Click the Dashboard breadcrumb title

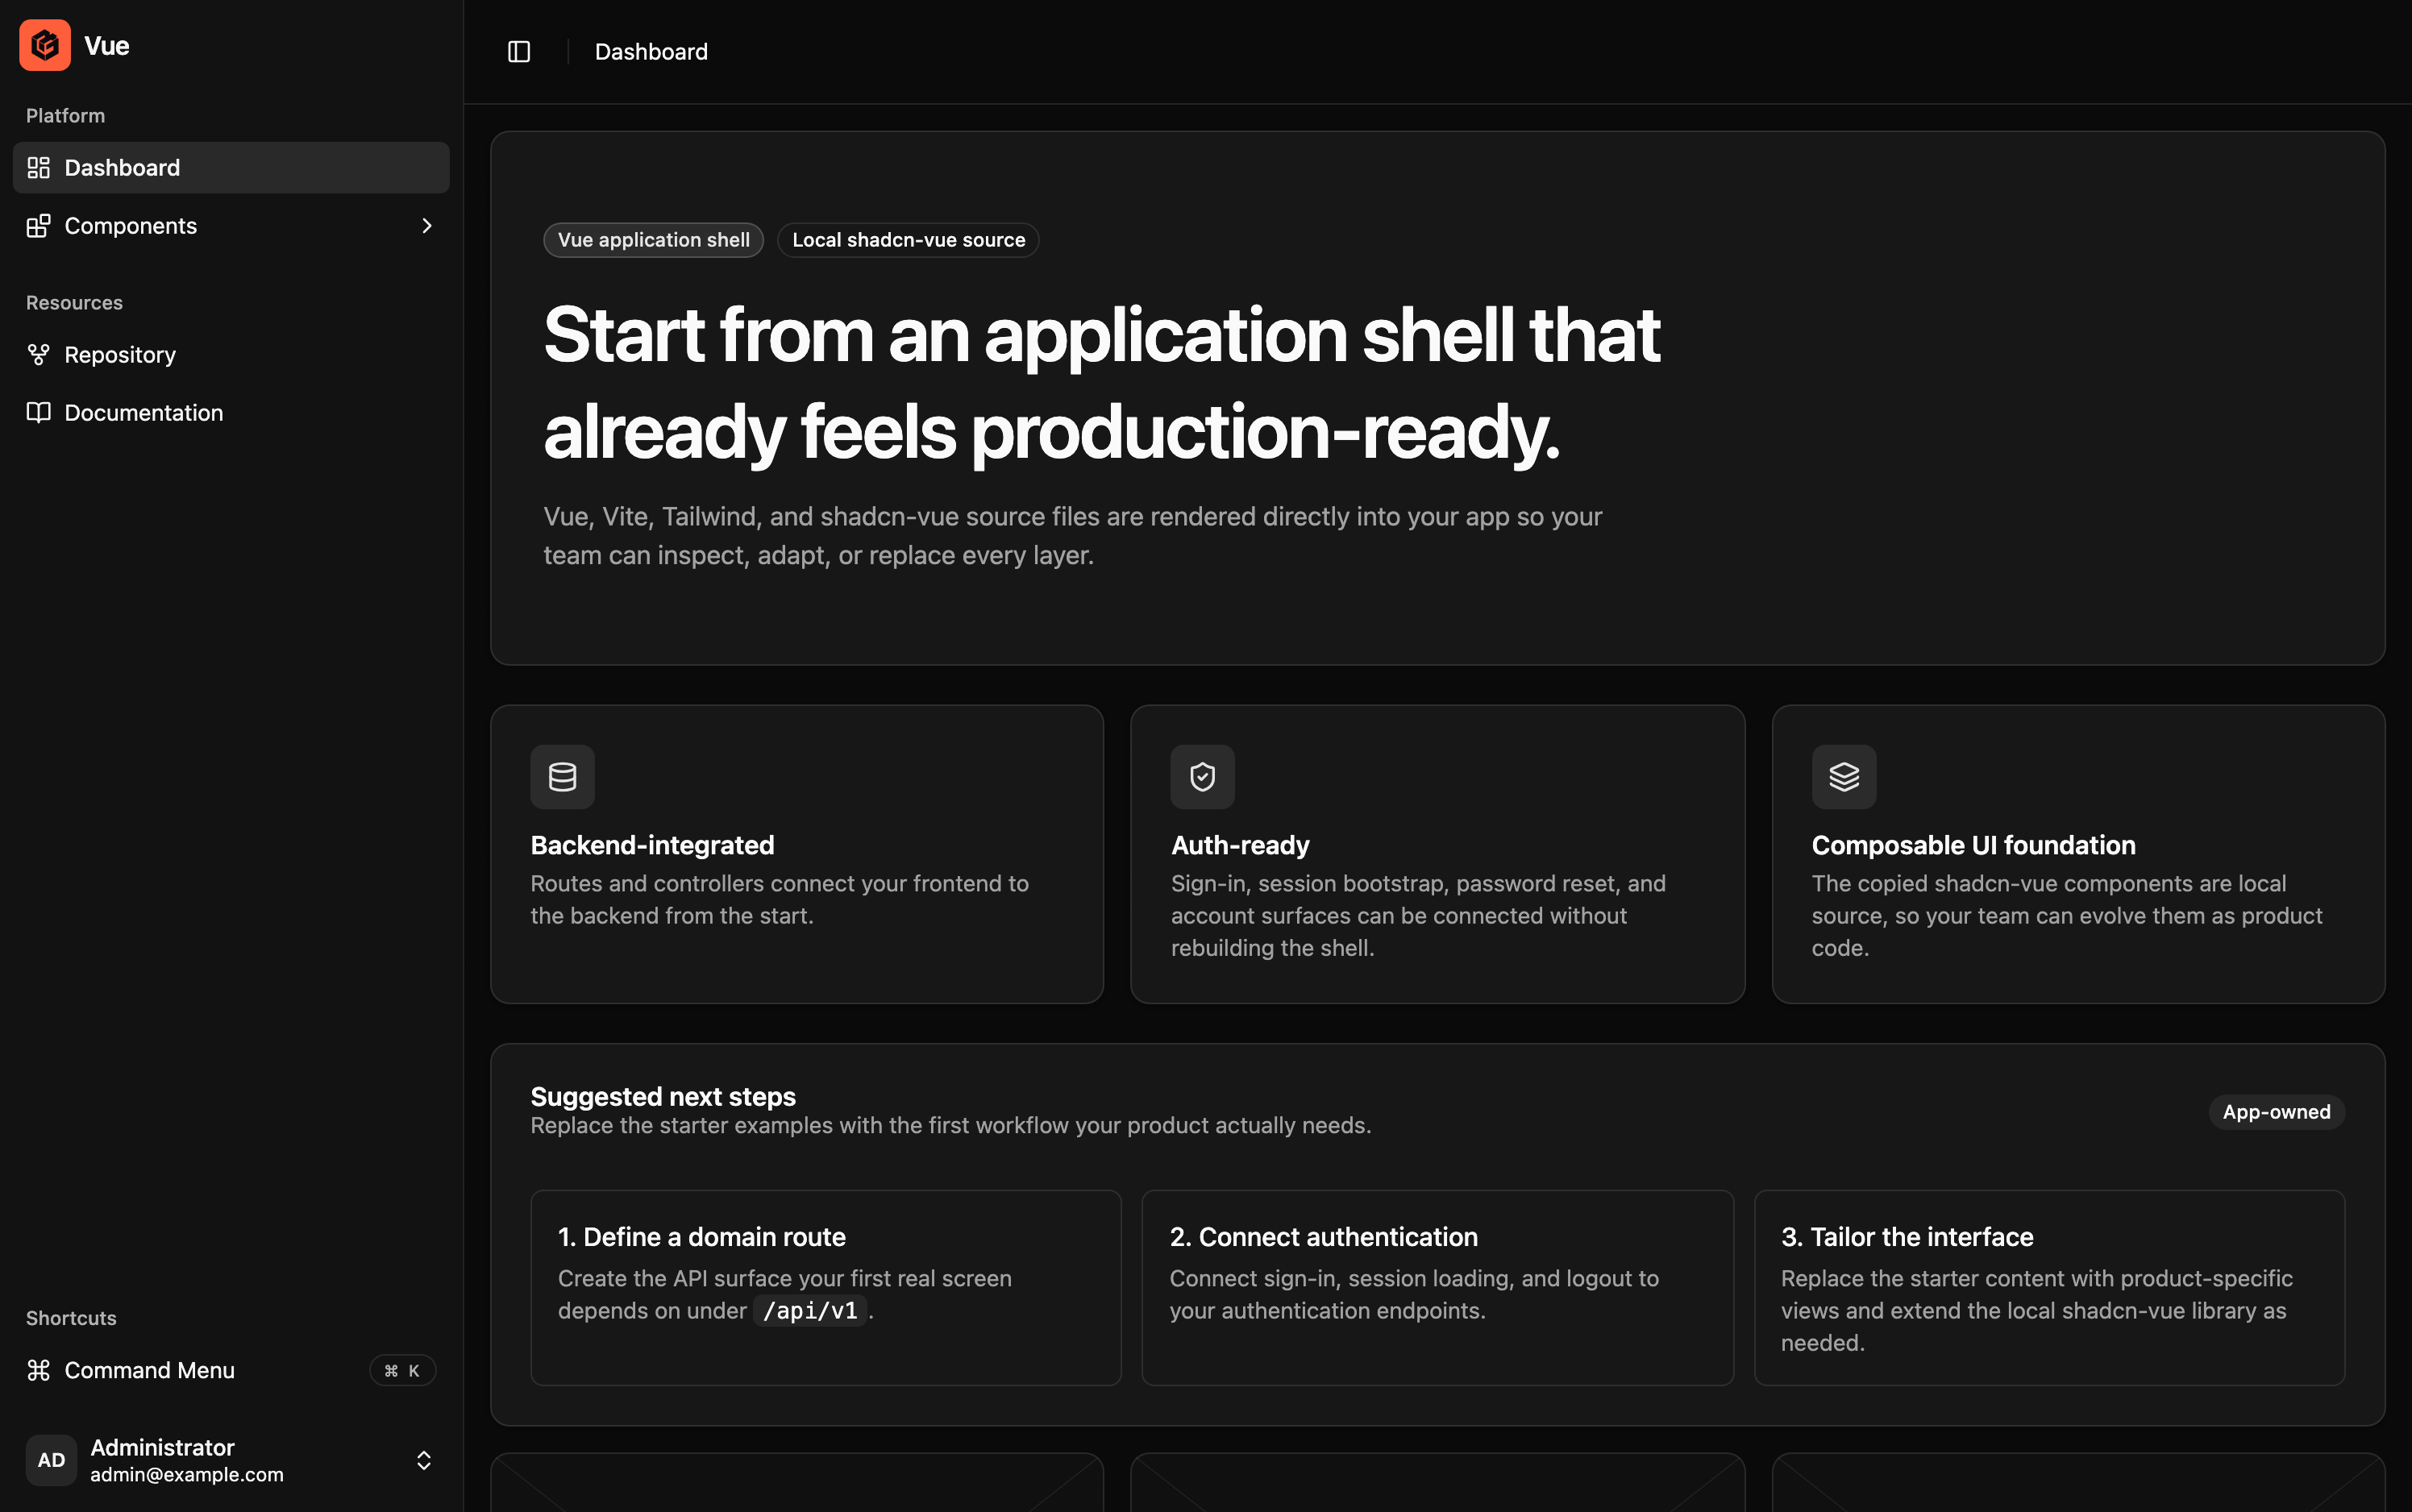[651, 51]
